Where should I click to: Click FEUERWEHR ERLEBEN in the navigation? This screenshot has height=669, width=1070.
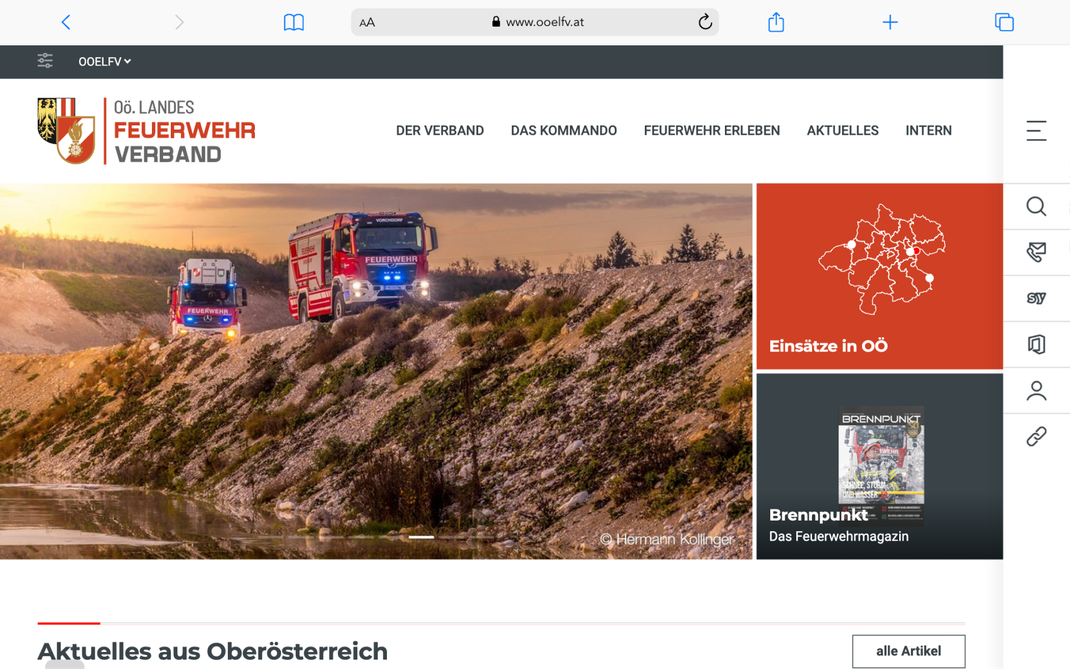click(x=711, y=130)
